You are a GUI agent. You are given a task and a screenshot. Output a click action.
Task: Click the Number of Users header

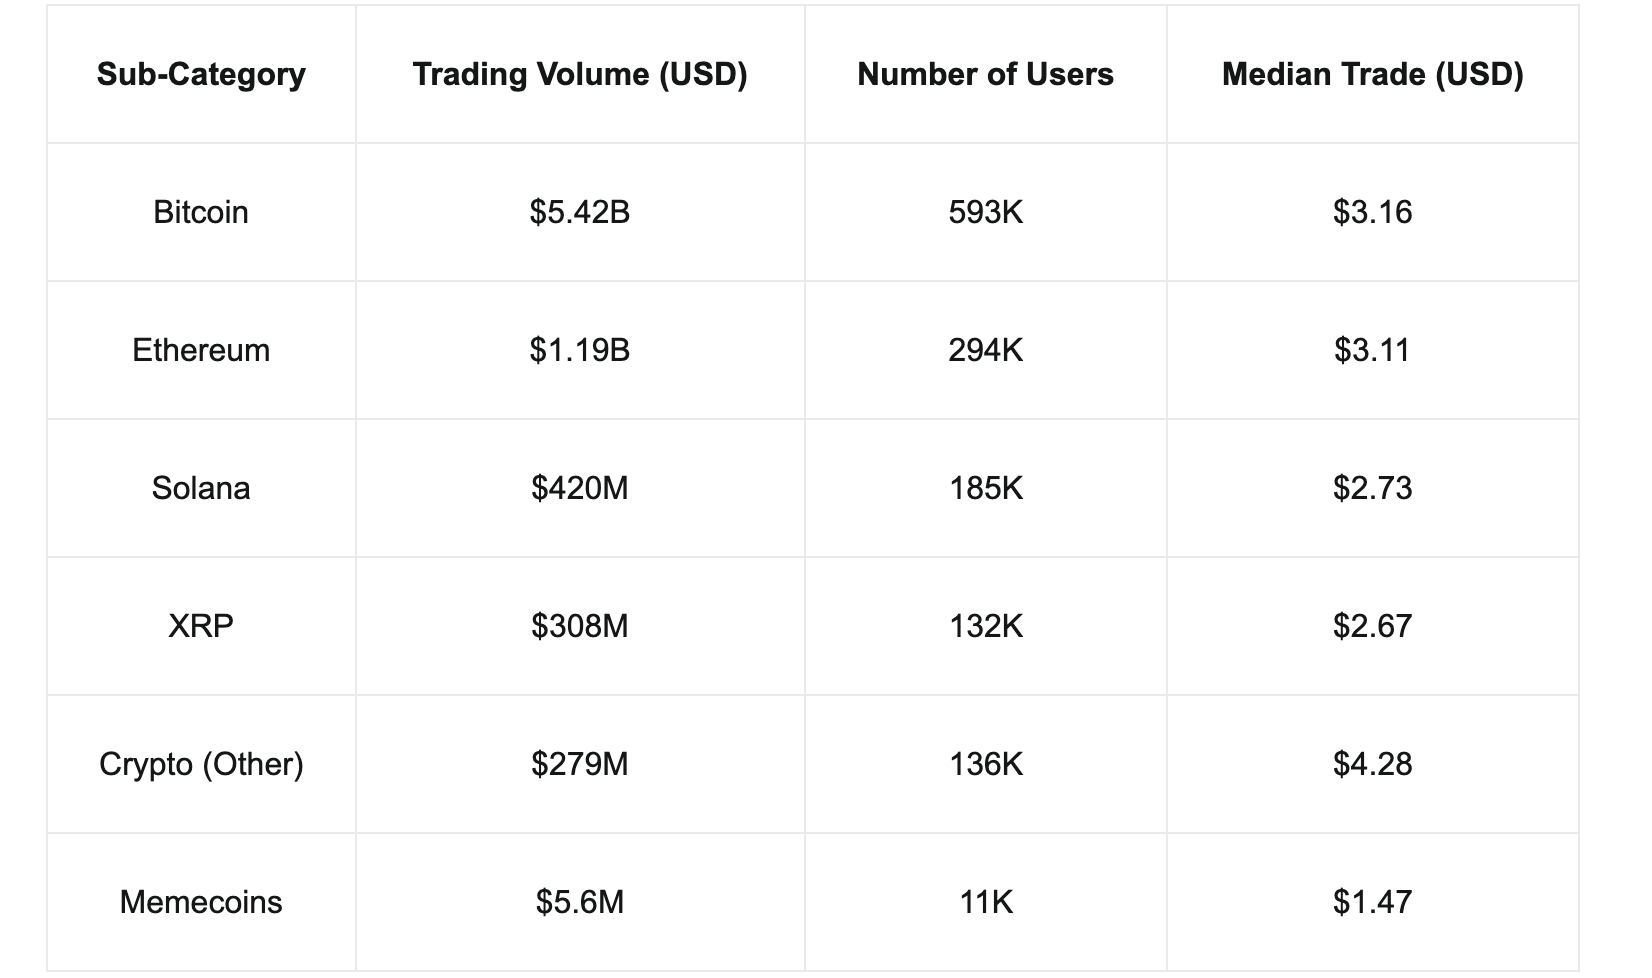(985, 74)
